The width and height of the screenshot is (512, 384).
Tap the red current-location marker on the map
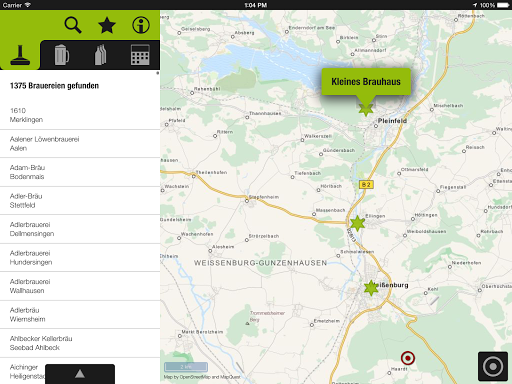pyautogui.click(x=407, y=358)
